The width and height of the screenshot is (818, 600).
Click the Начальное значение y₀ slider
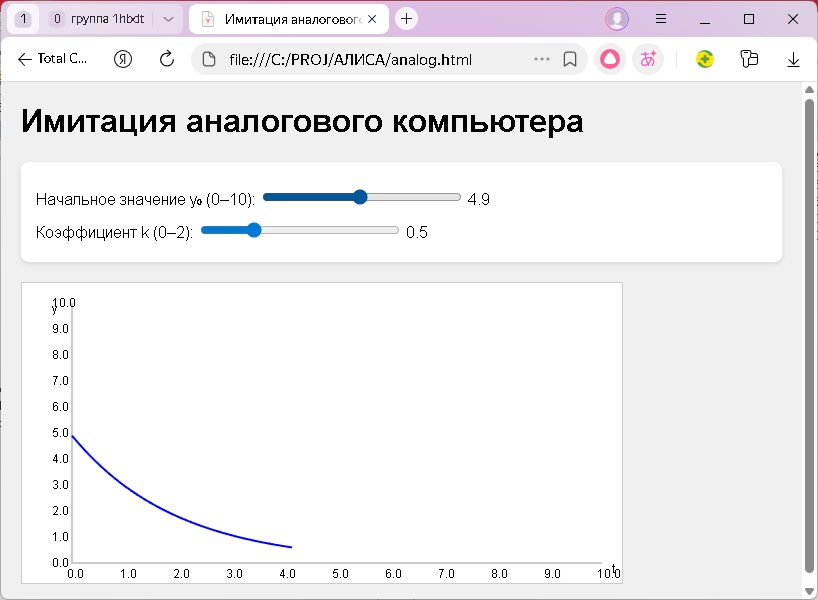coord(361,198)
